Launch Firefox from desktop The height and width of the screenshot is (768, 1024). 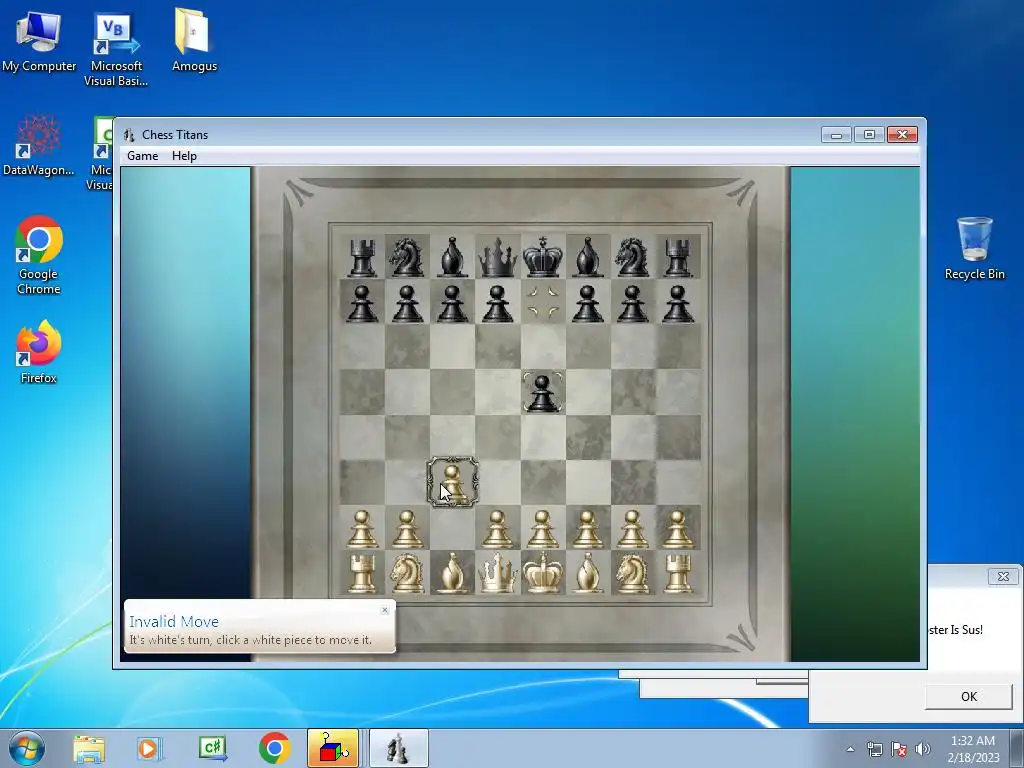[39, 351]
